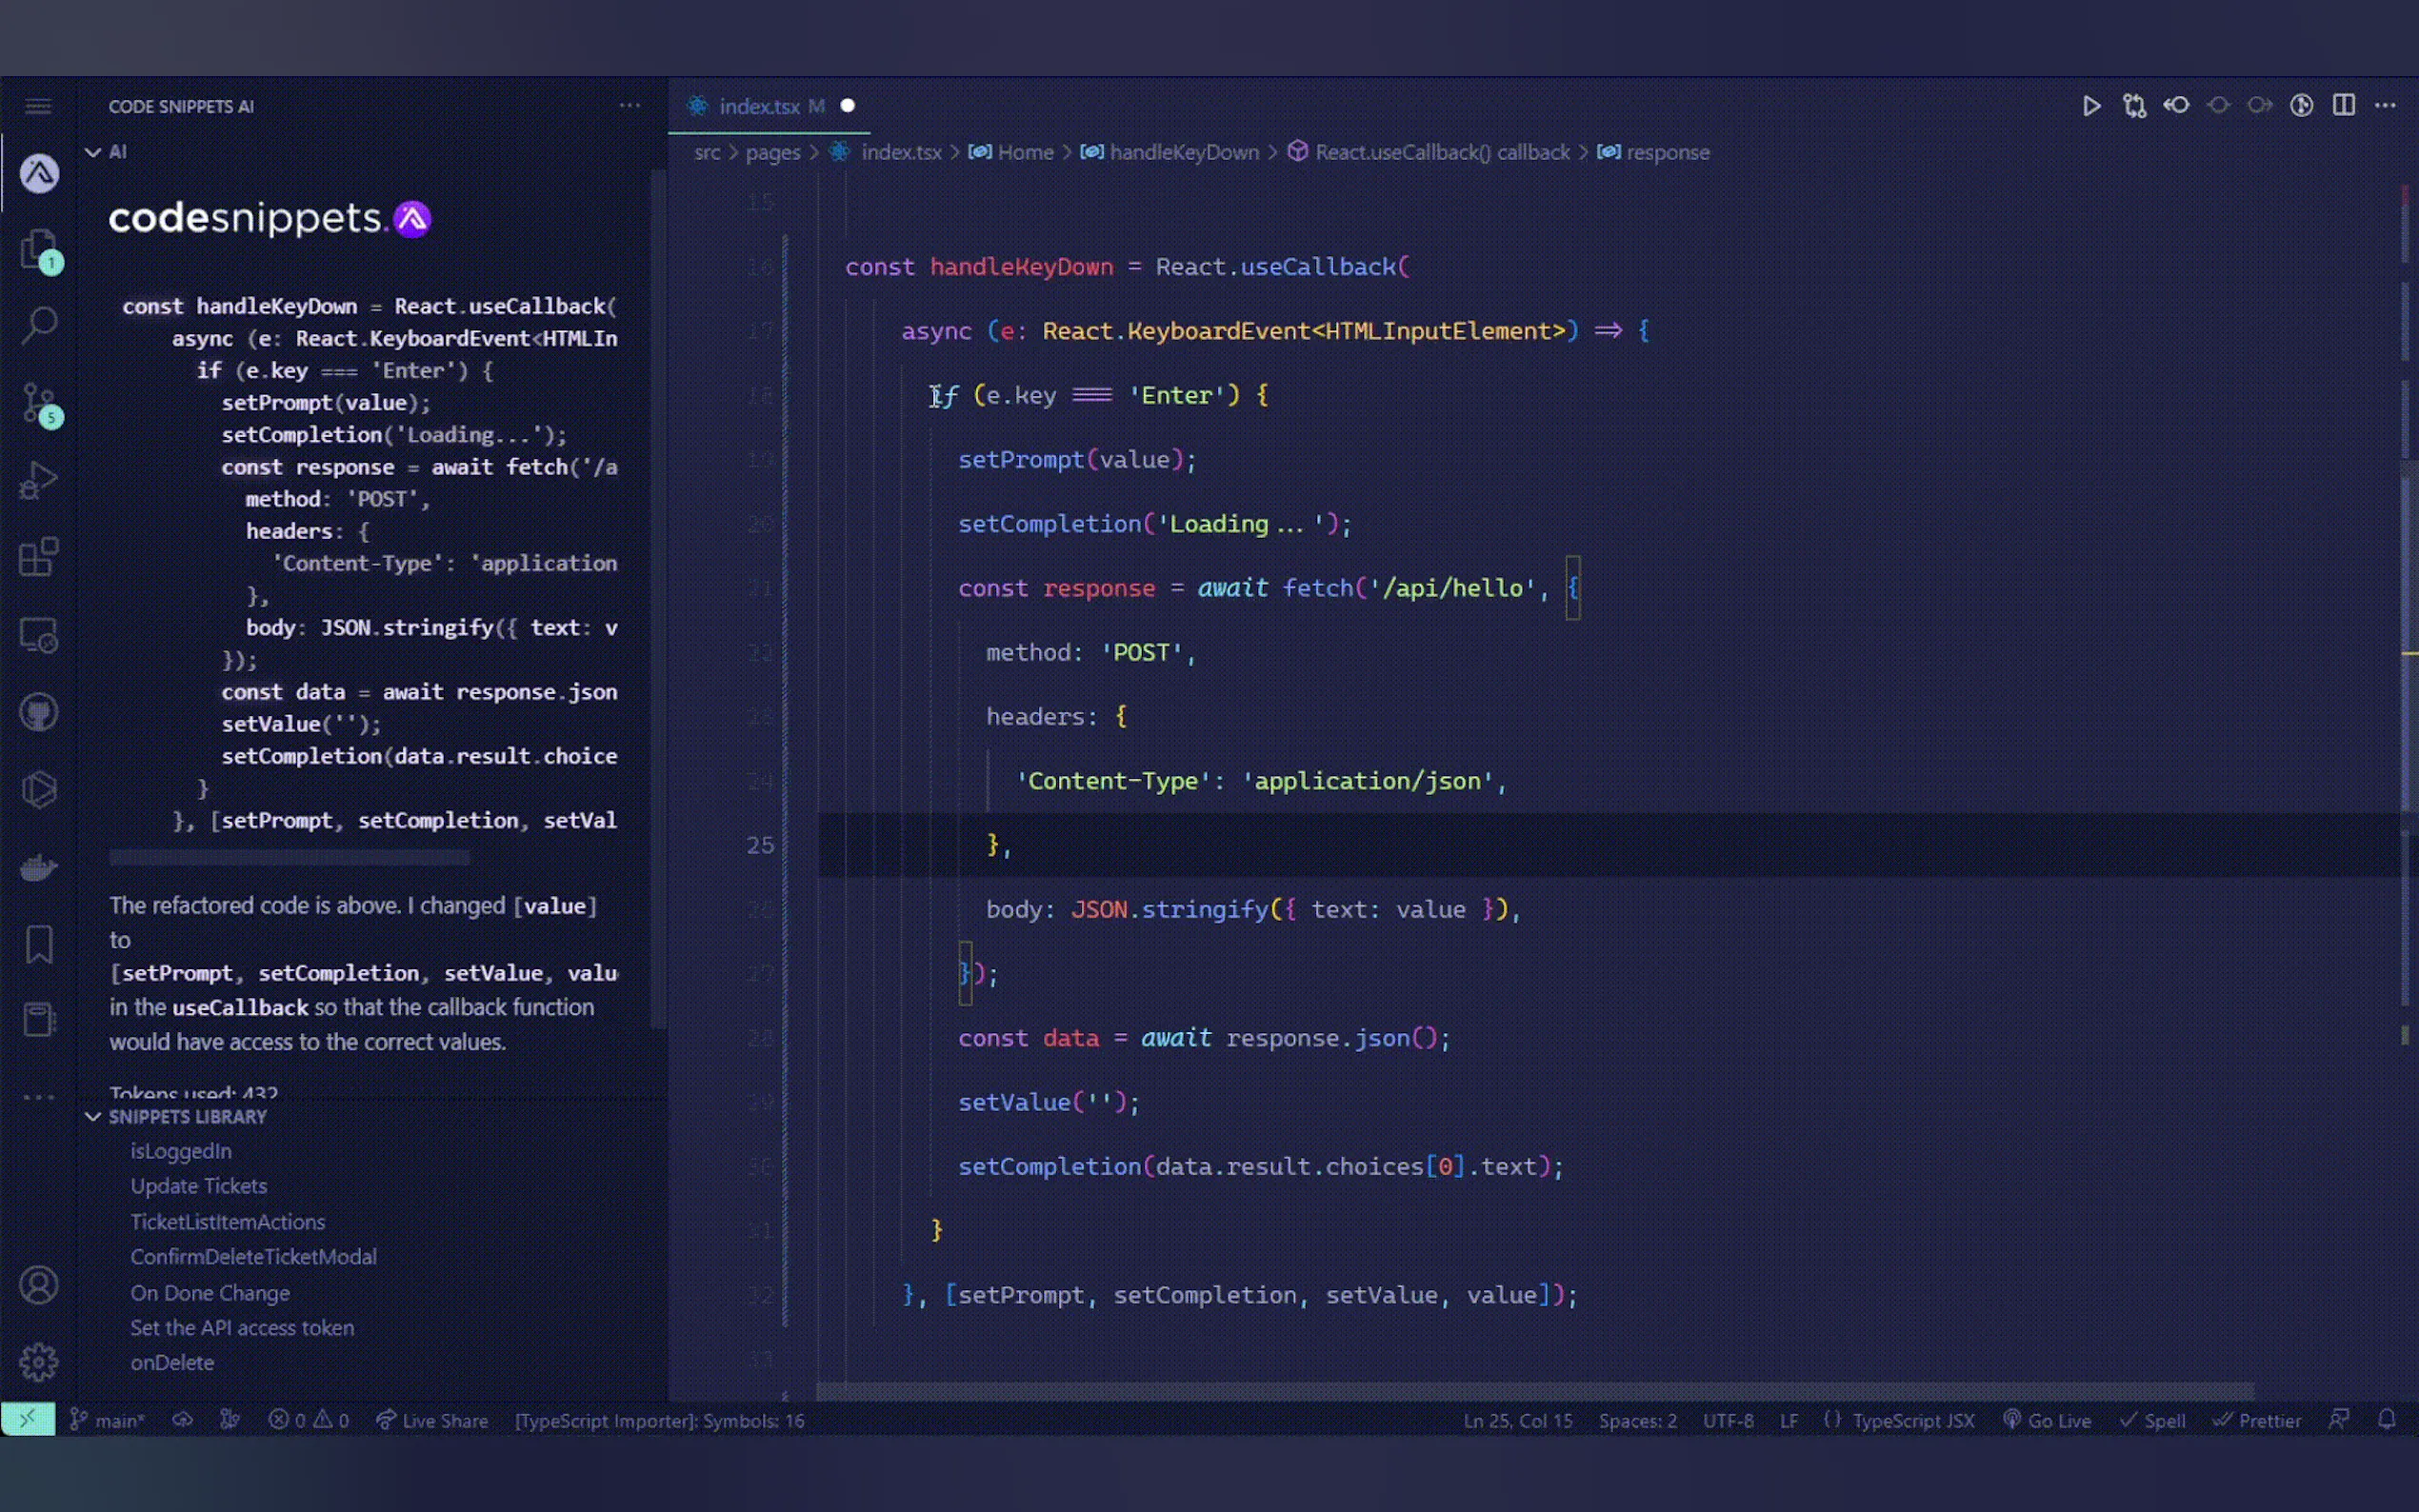Click the open changes compare icon
The height and width of the screenshot is (1512, 2419).
2134,106
